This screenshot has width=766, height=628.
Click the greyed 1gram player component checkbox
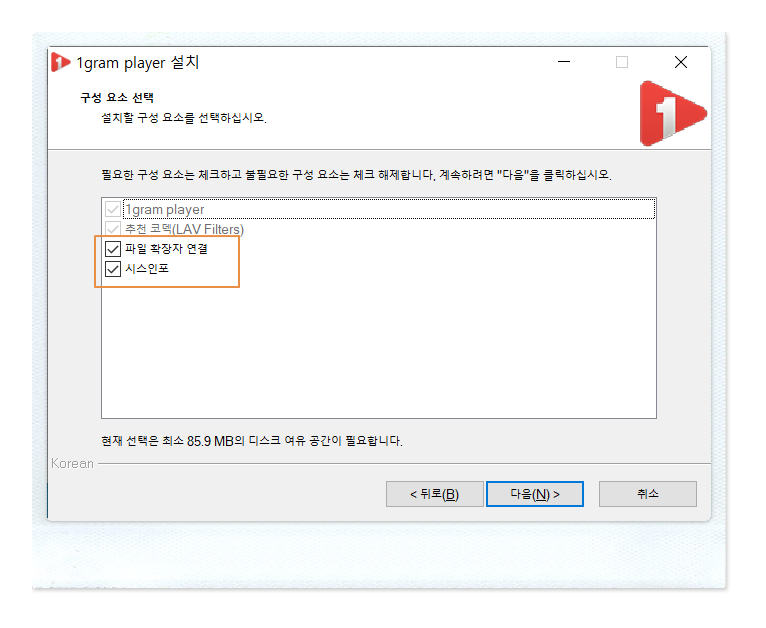pyautogui.click(x=113, y=209)
